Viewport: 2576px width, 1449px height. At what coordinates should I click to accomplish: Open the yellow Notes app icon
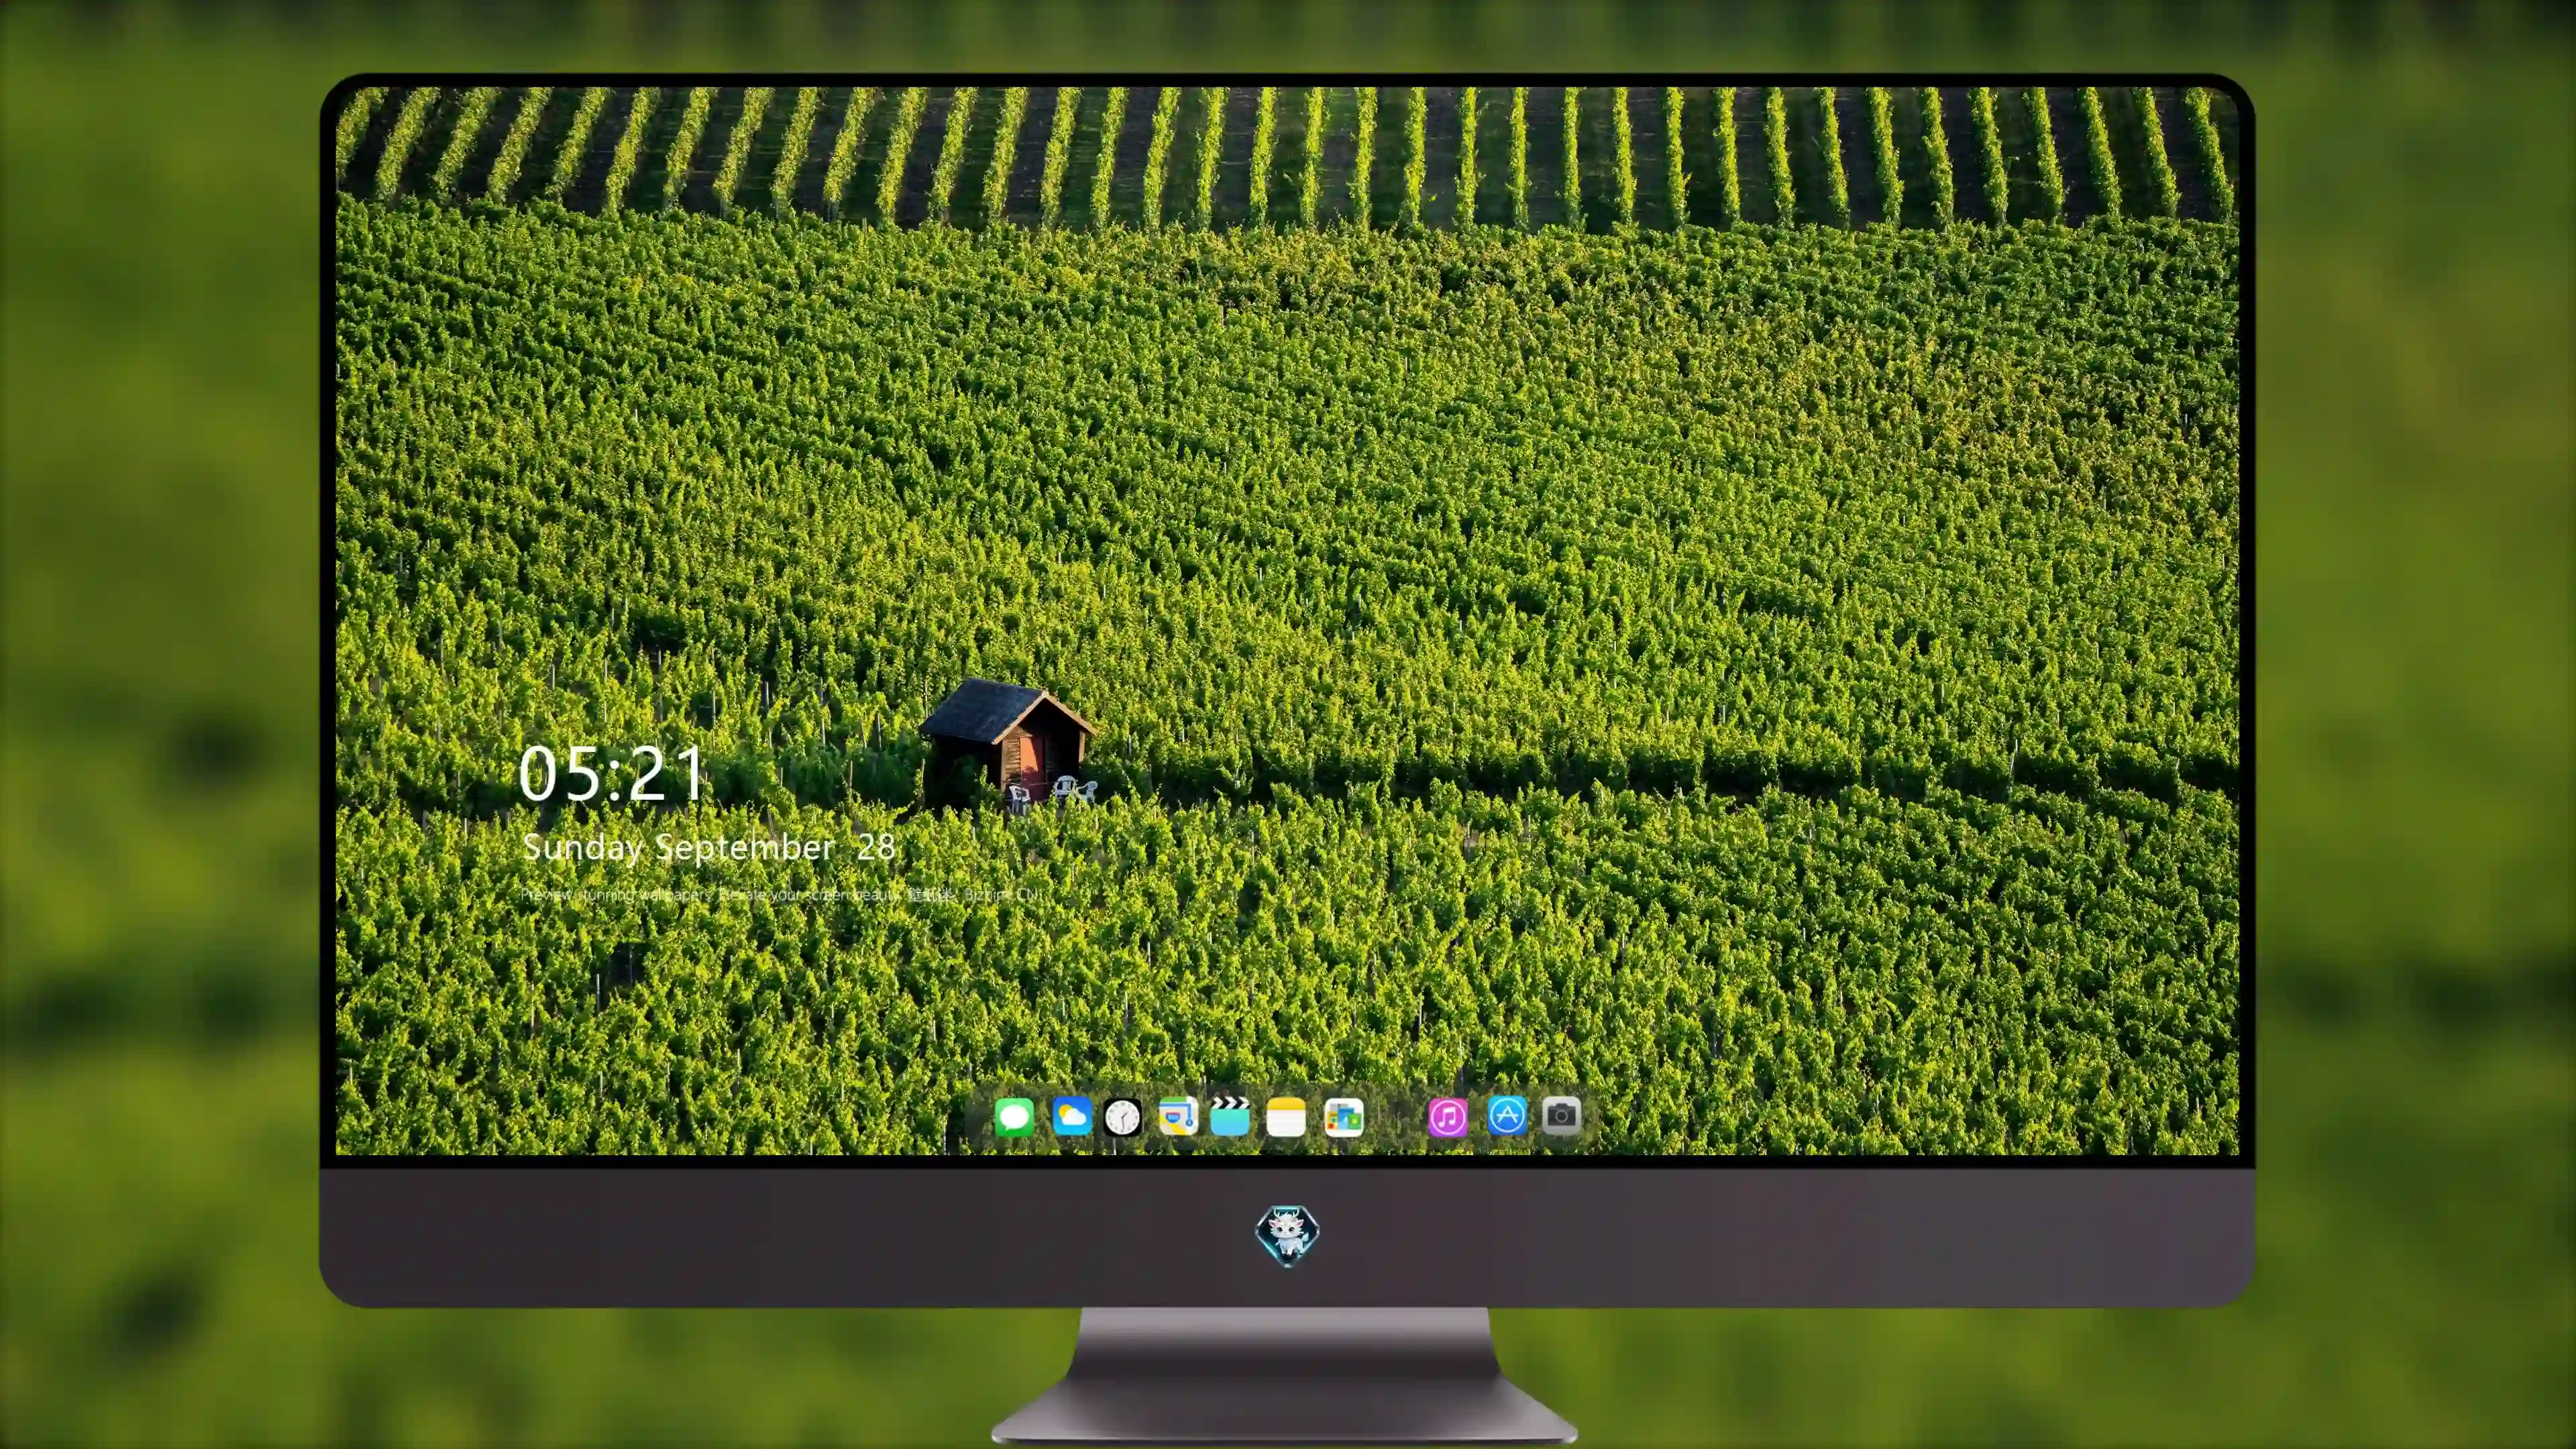(x=1286, y=1117)
